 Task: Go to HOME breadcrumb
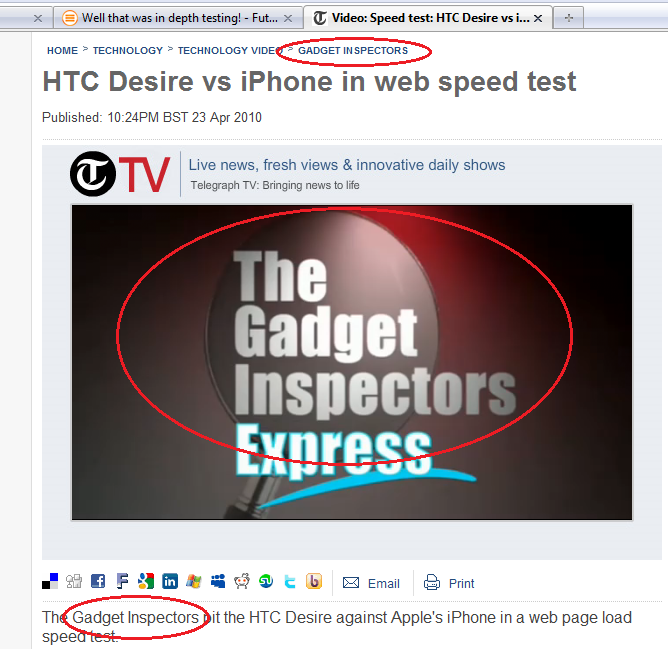click(x=62, y=51)
